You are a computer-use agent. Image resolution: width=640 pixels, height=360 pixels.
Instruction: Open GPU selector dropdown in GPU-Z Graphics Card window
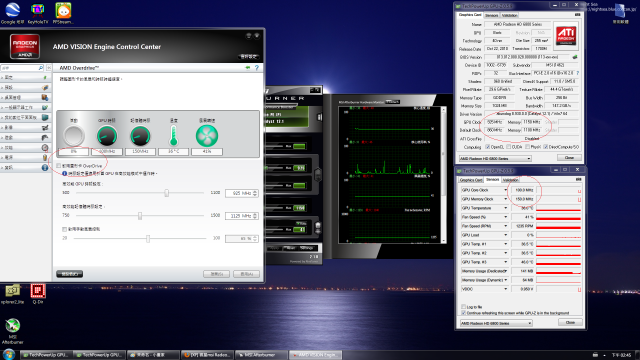(495, 158)
